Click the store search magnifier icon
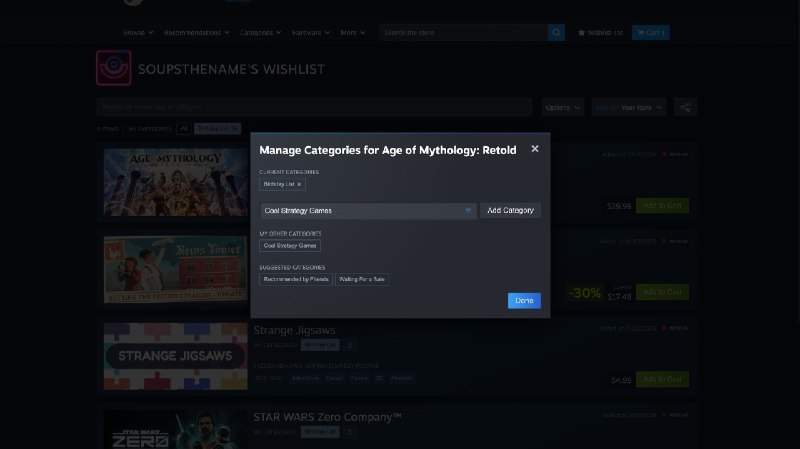The height and width of the screenshot is (449, 800). click(556, 33)
